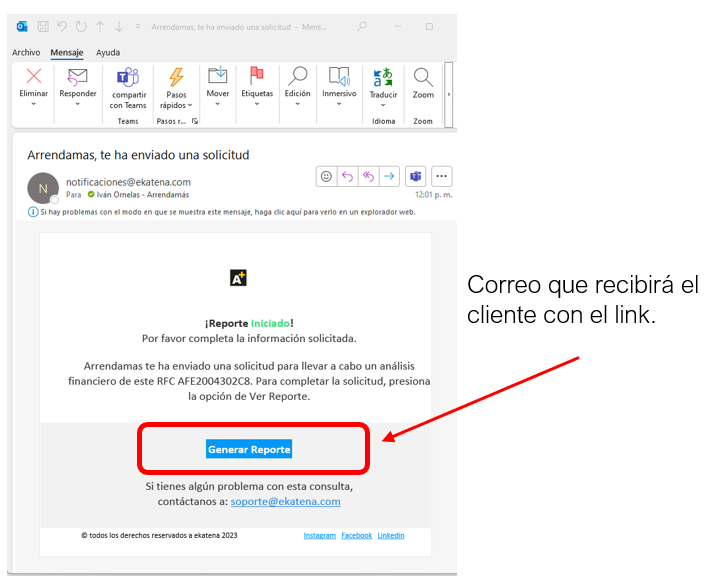Switch to the Ayuda tab

pyautogui.click(x=108, y=52)
